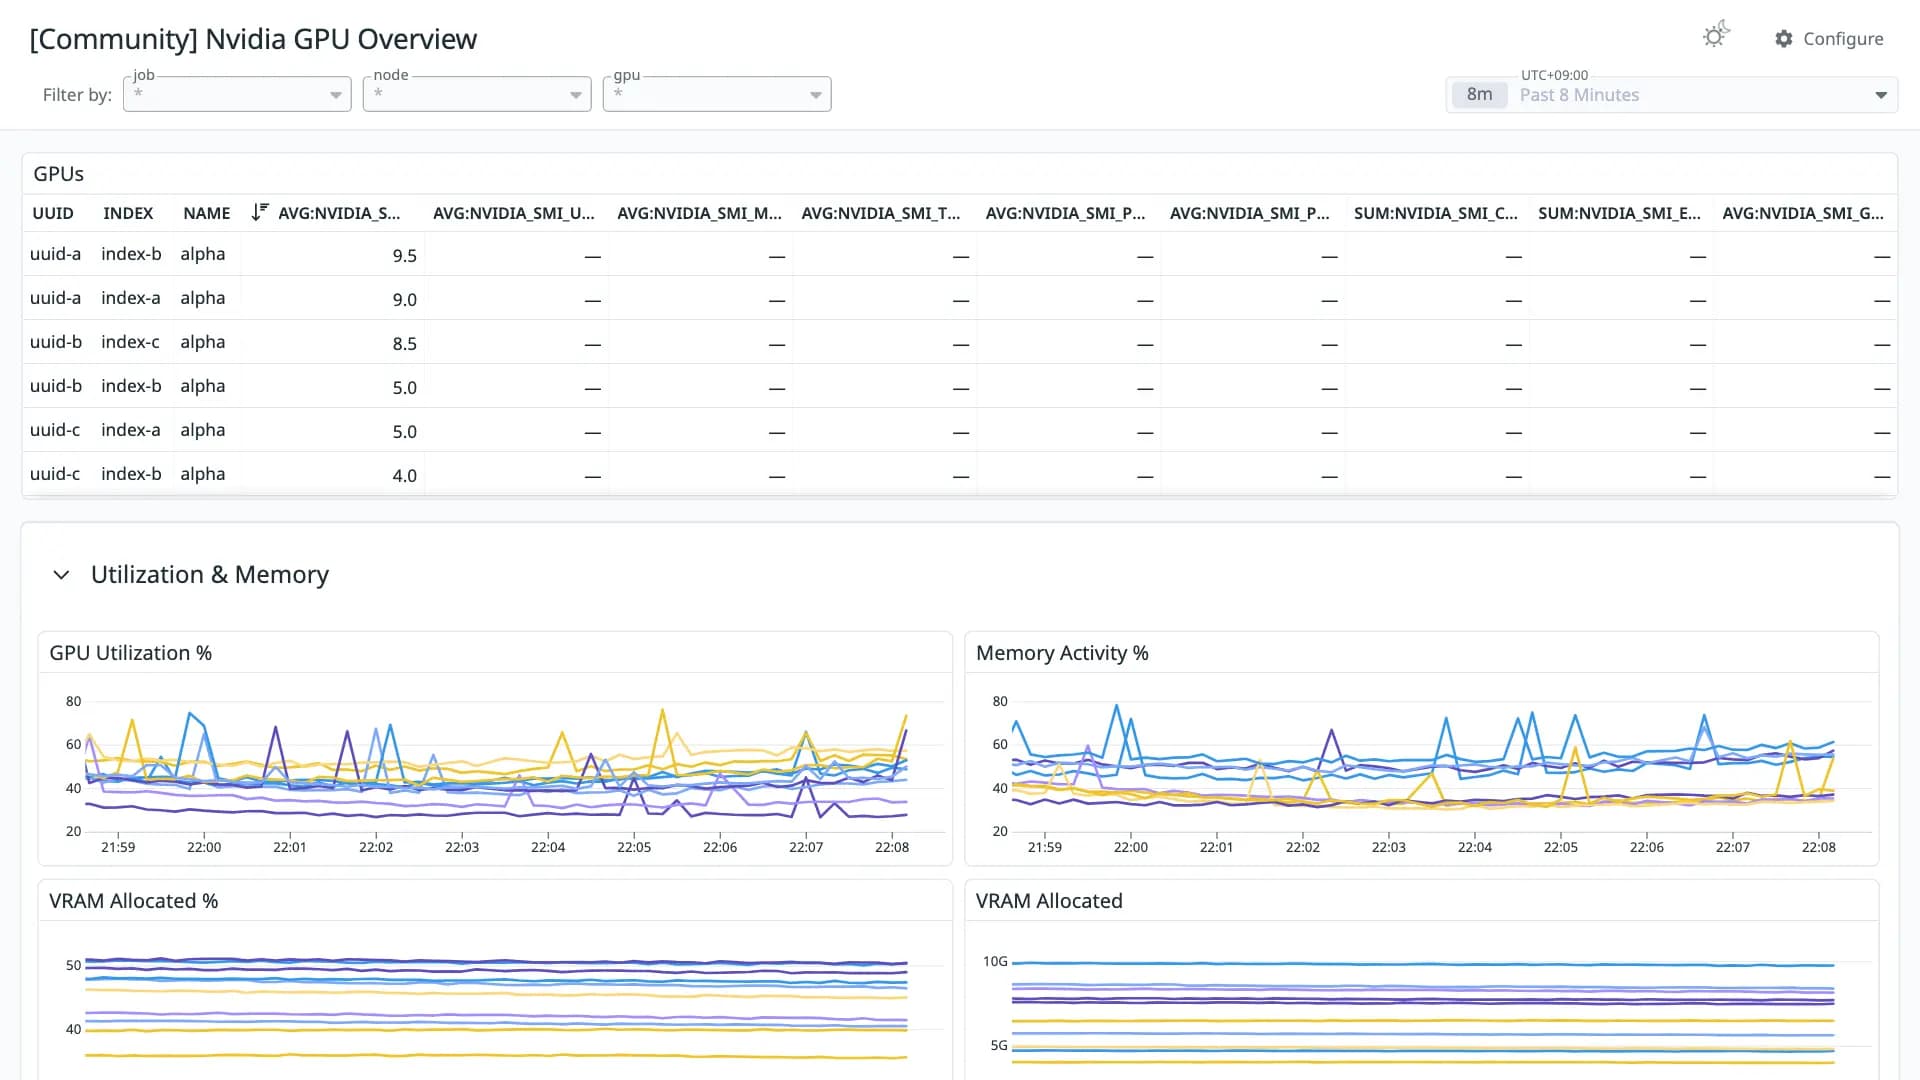Open the job filter dropdown
1920x1080 pixels.
tap(237, 94)
